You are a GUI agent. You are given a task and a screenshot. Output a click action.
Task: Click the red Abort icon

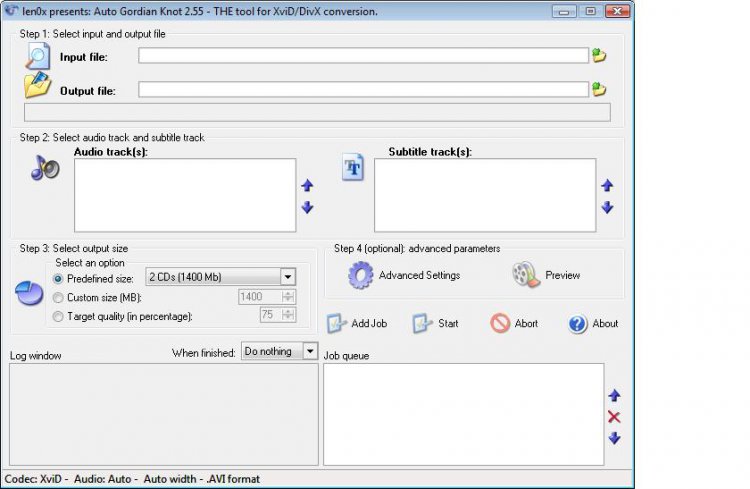pyautogui.click(x=500, y=323)
